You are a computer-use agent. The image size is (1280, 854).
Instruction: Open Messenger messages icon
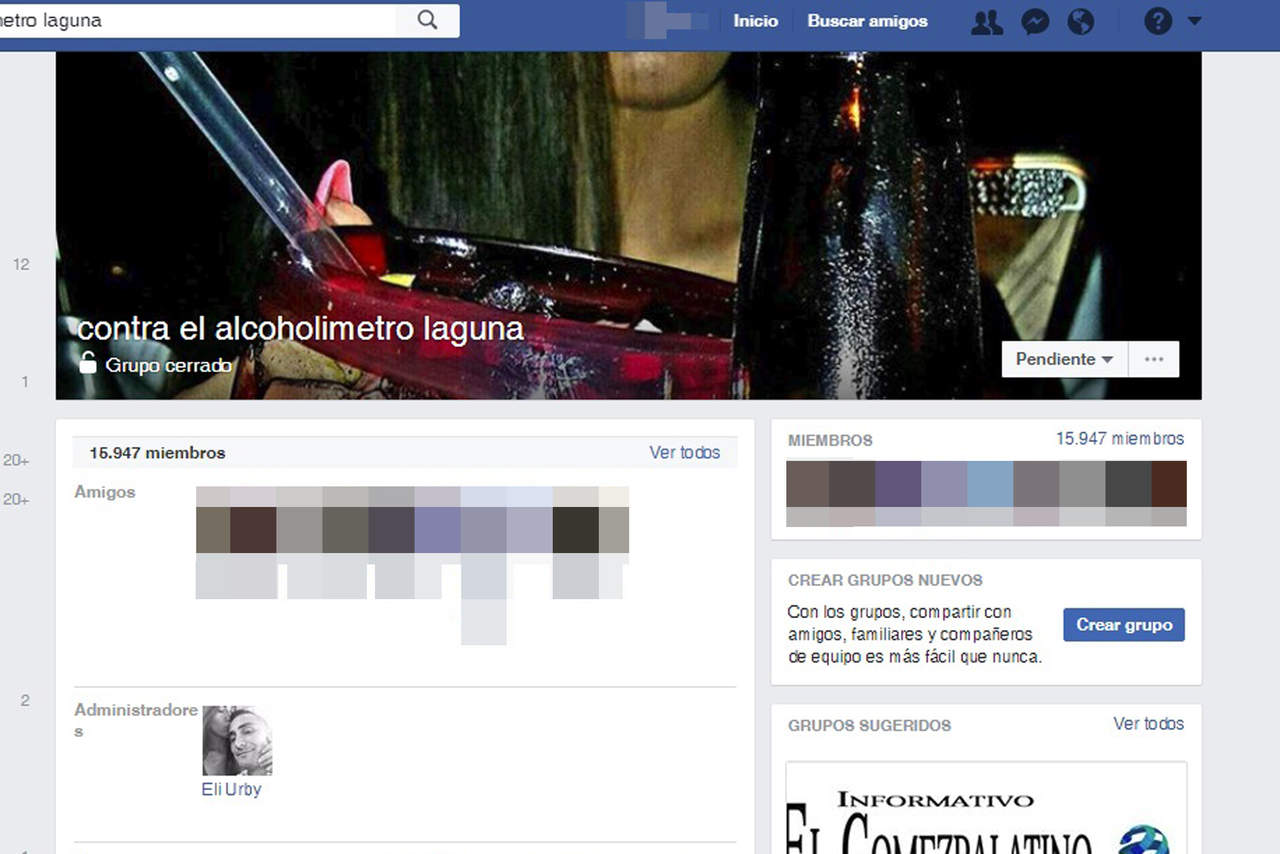coord(1034,21)
